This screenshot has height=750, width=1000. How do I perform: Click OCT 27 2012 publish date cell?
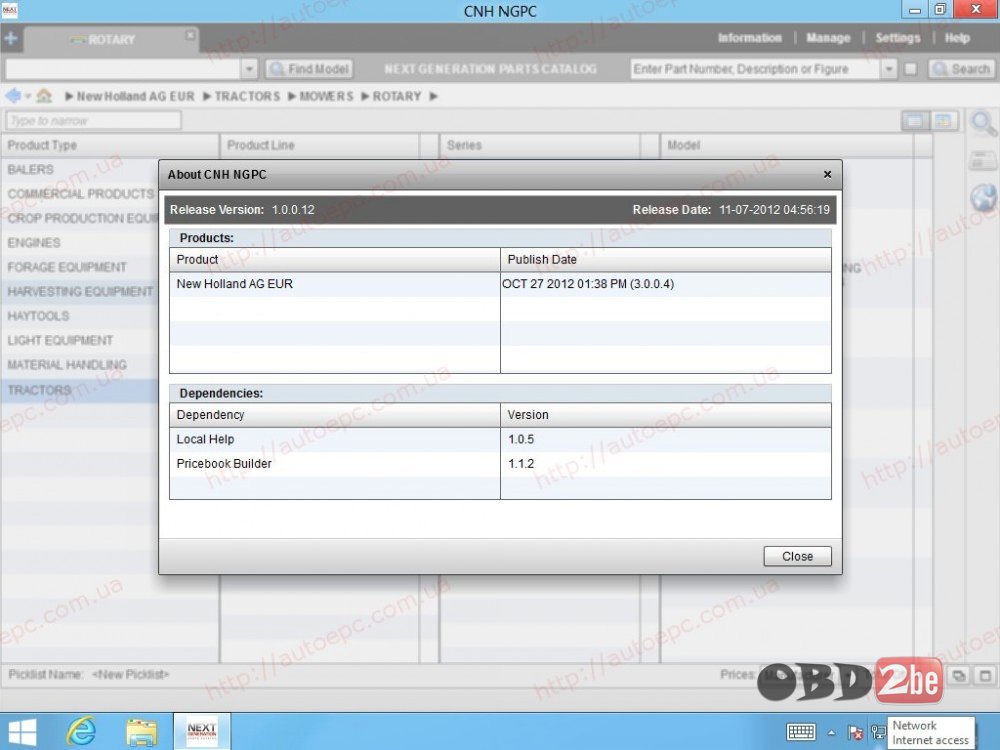(x=666, y=284)
